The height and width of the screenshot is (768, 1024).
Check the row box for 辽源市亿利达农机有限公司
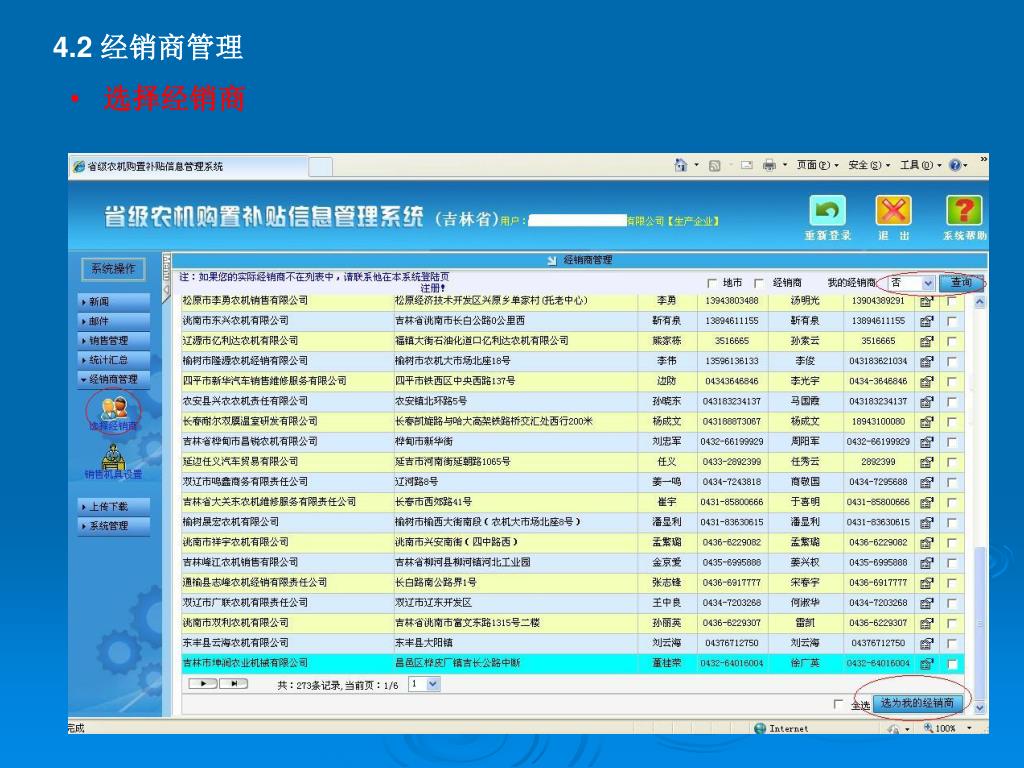tap(952, 342)
